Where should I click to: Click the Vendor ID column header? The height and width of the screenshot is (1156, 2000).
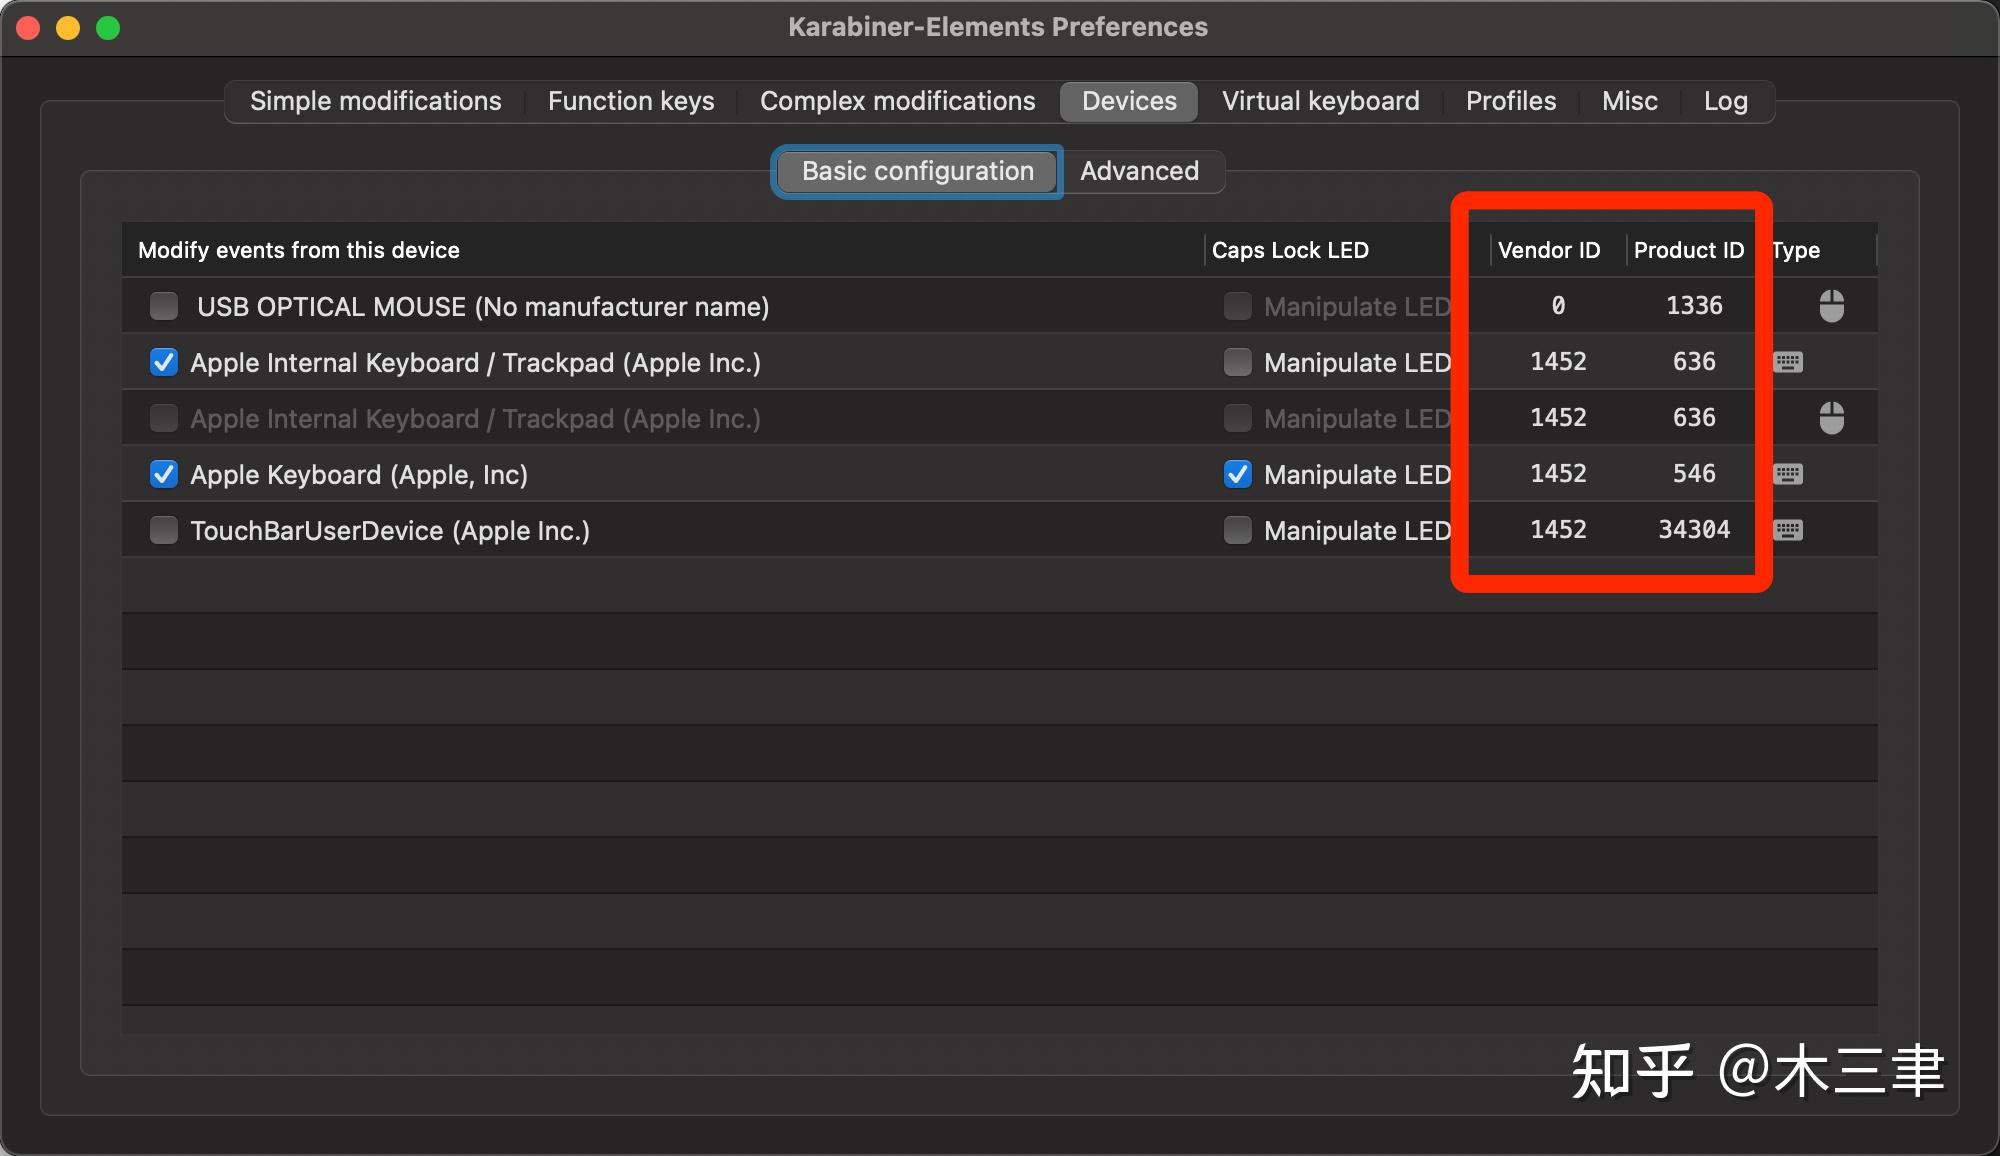coord(1548,250)
